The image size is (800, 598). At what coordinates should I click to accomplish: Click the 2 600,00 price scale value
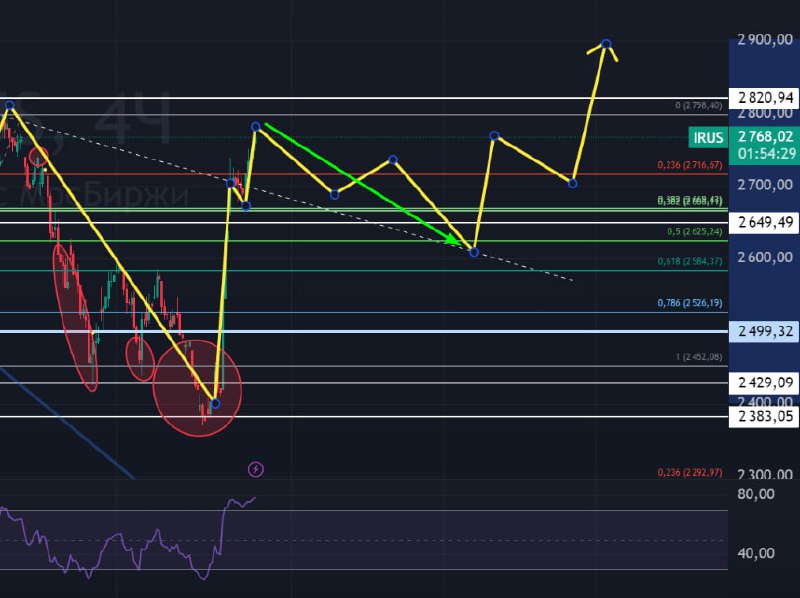765,257
